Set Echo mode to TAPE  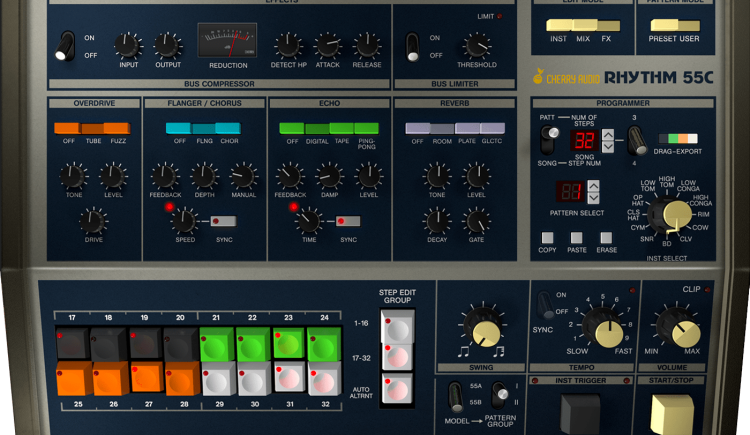click(342, 128)
